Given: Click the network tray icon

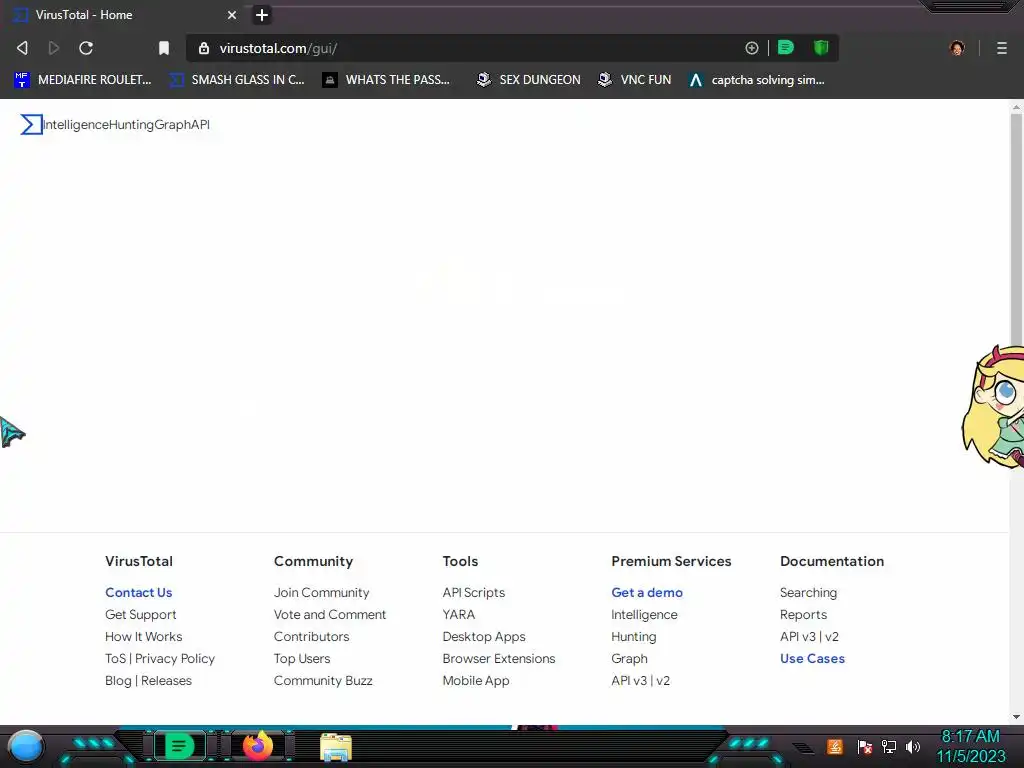Looking at the screenshot, I should coord(889,746).
